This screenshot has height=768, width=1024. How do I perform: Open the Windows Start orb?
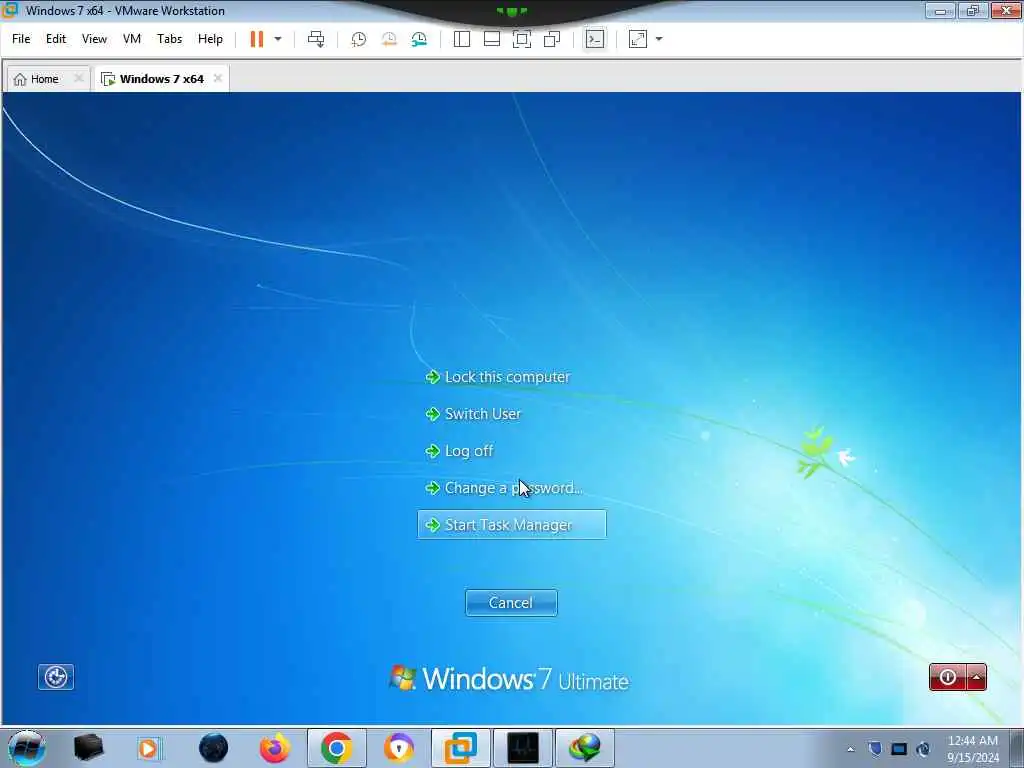click(26, 748)
